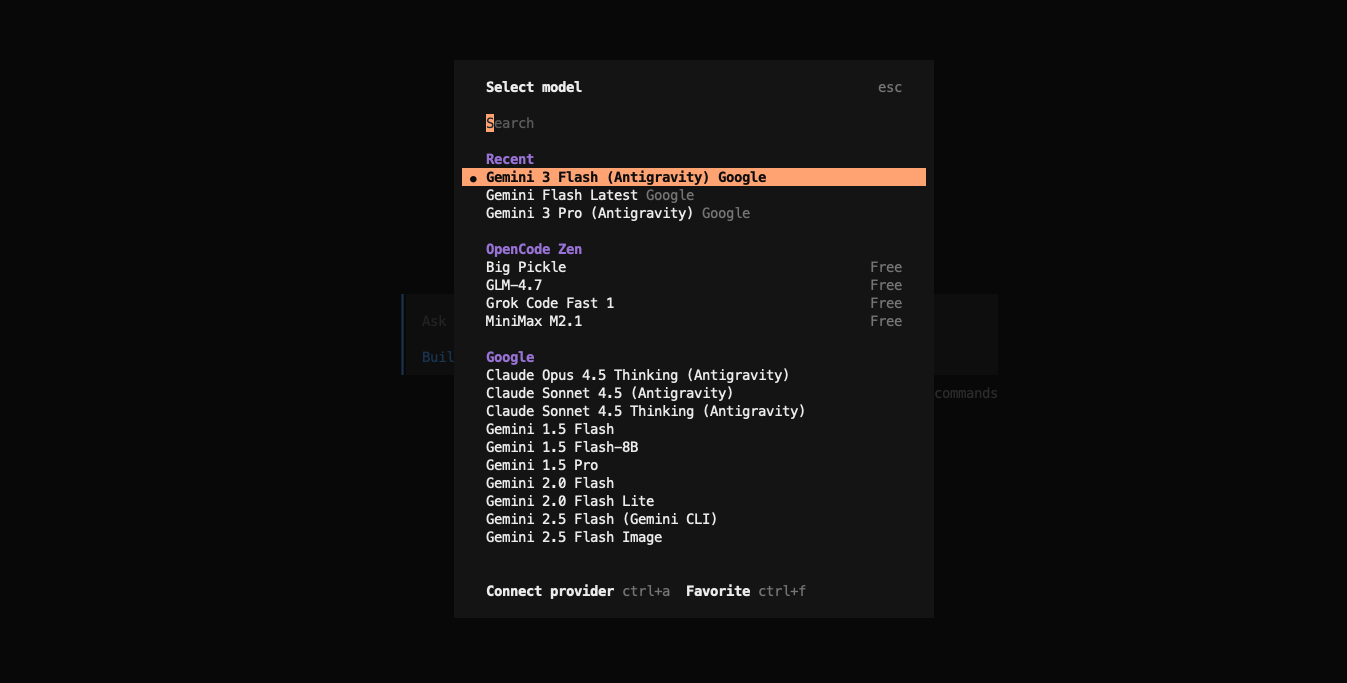Choose Gemini Flash Latest from Recent
Screen dimensions: 1347x683
694,195
